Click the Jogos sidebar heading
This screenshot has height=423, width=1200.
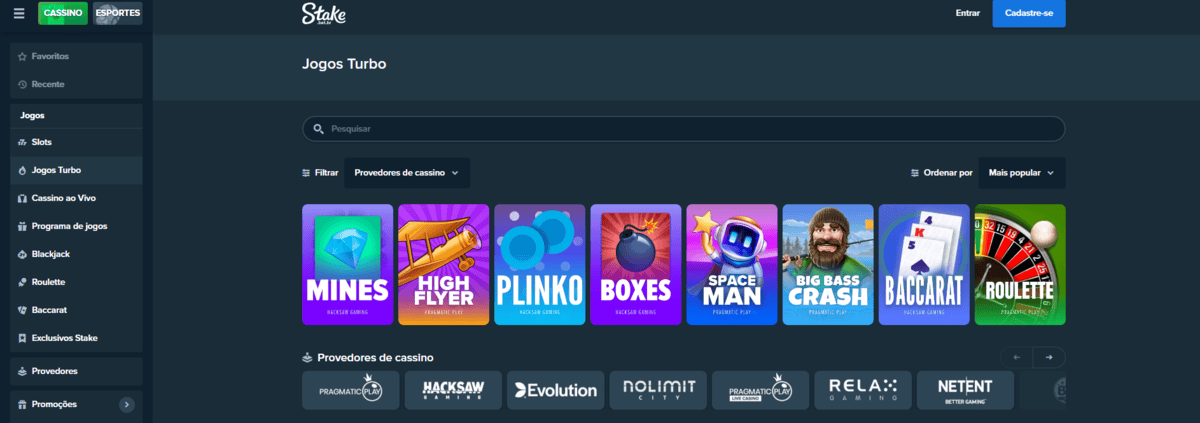pyautogui.click(x=32, y=116)
